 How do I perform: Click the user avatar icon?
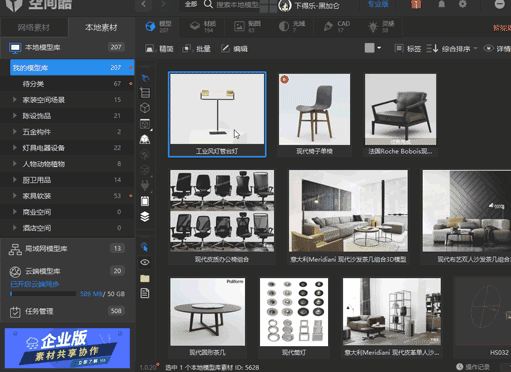tap(285, 5)
